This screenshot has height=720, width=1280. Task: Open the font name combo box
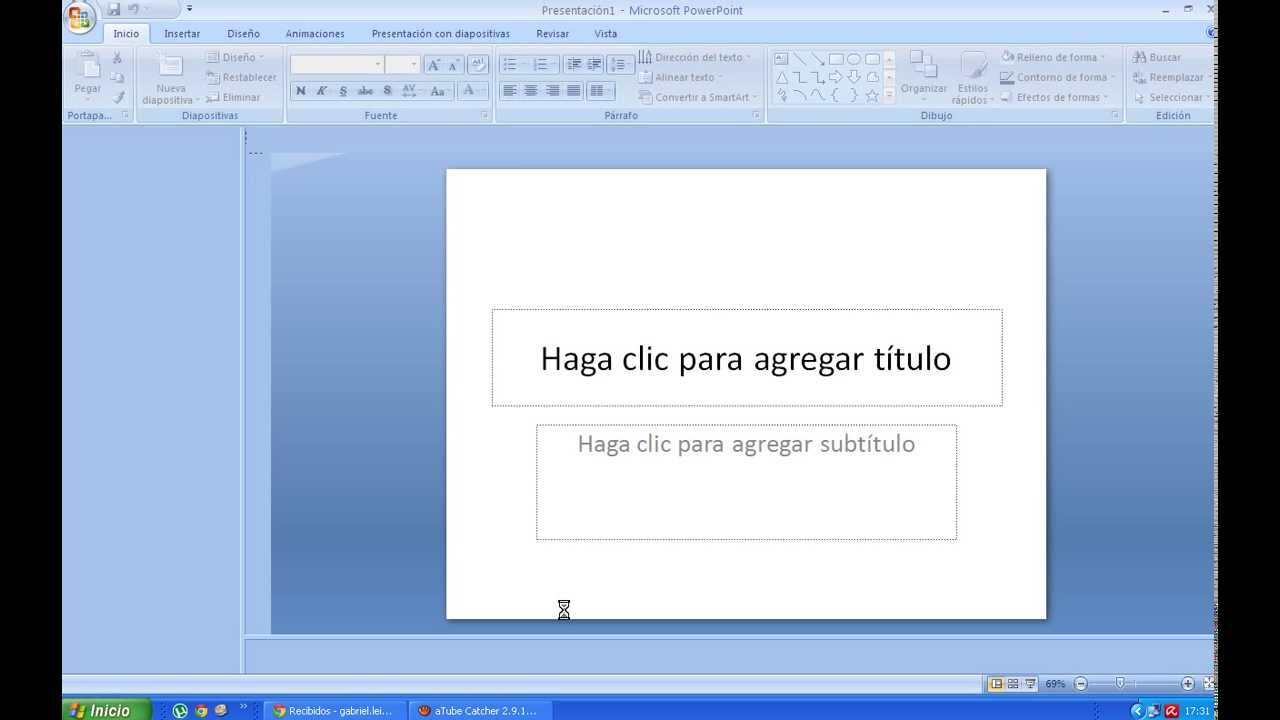click(x=337, y=64)
